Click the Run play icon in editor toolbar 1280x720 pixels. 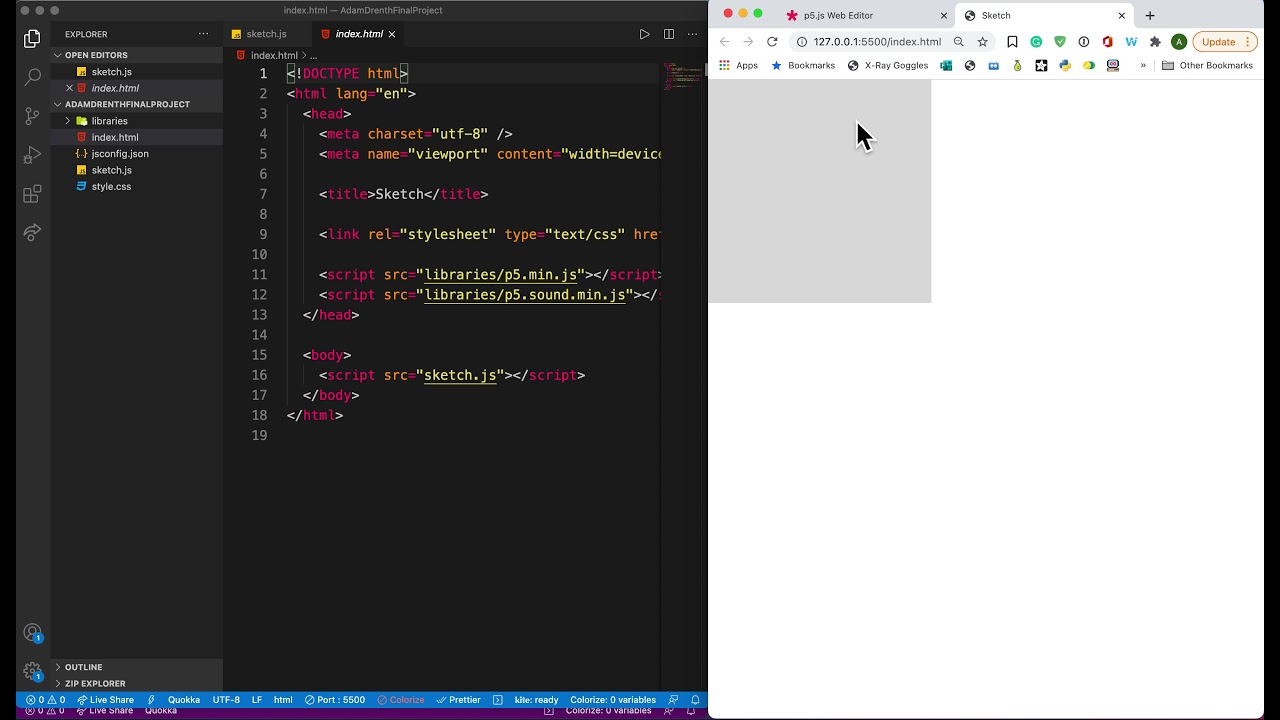point(644,34)
